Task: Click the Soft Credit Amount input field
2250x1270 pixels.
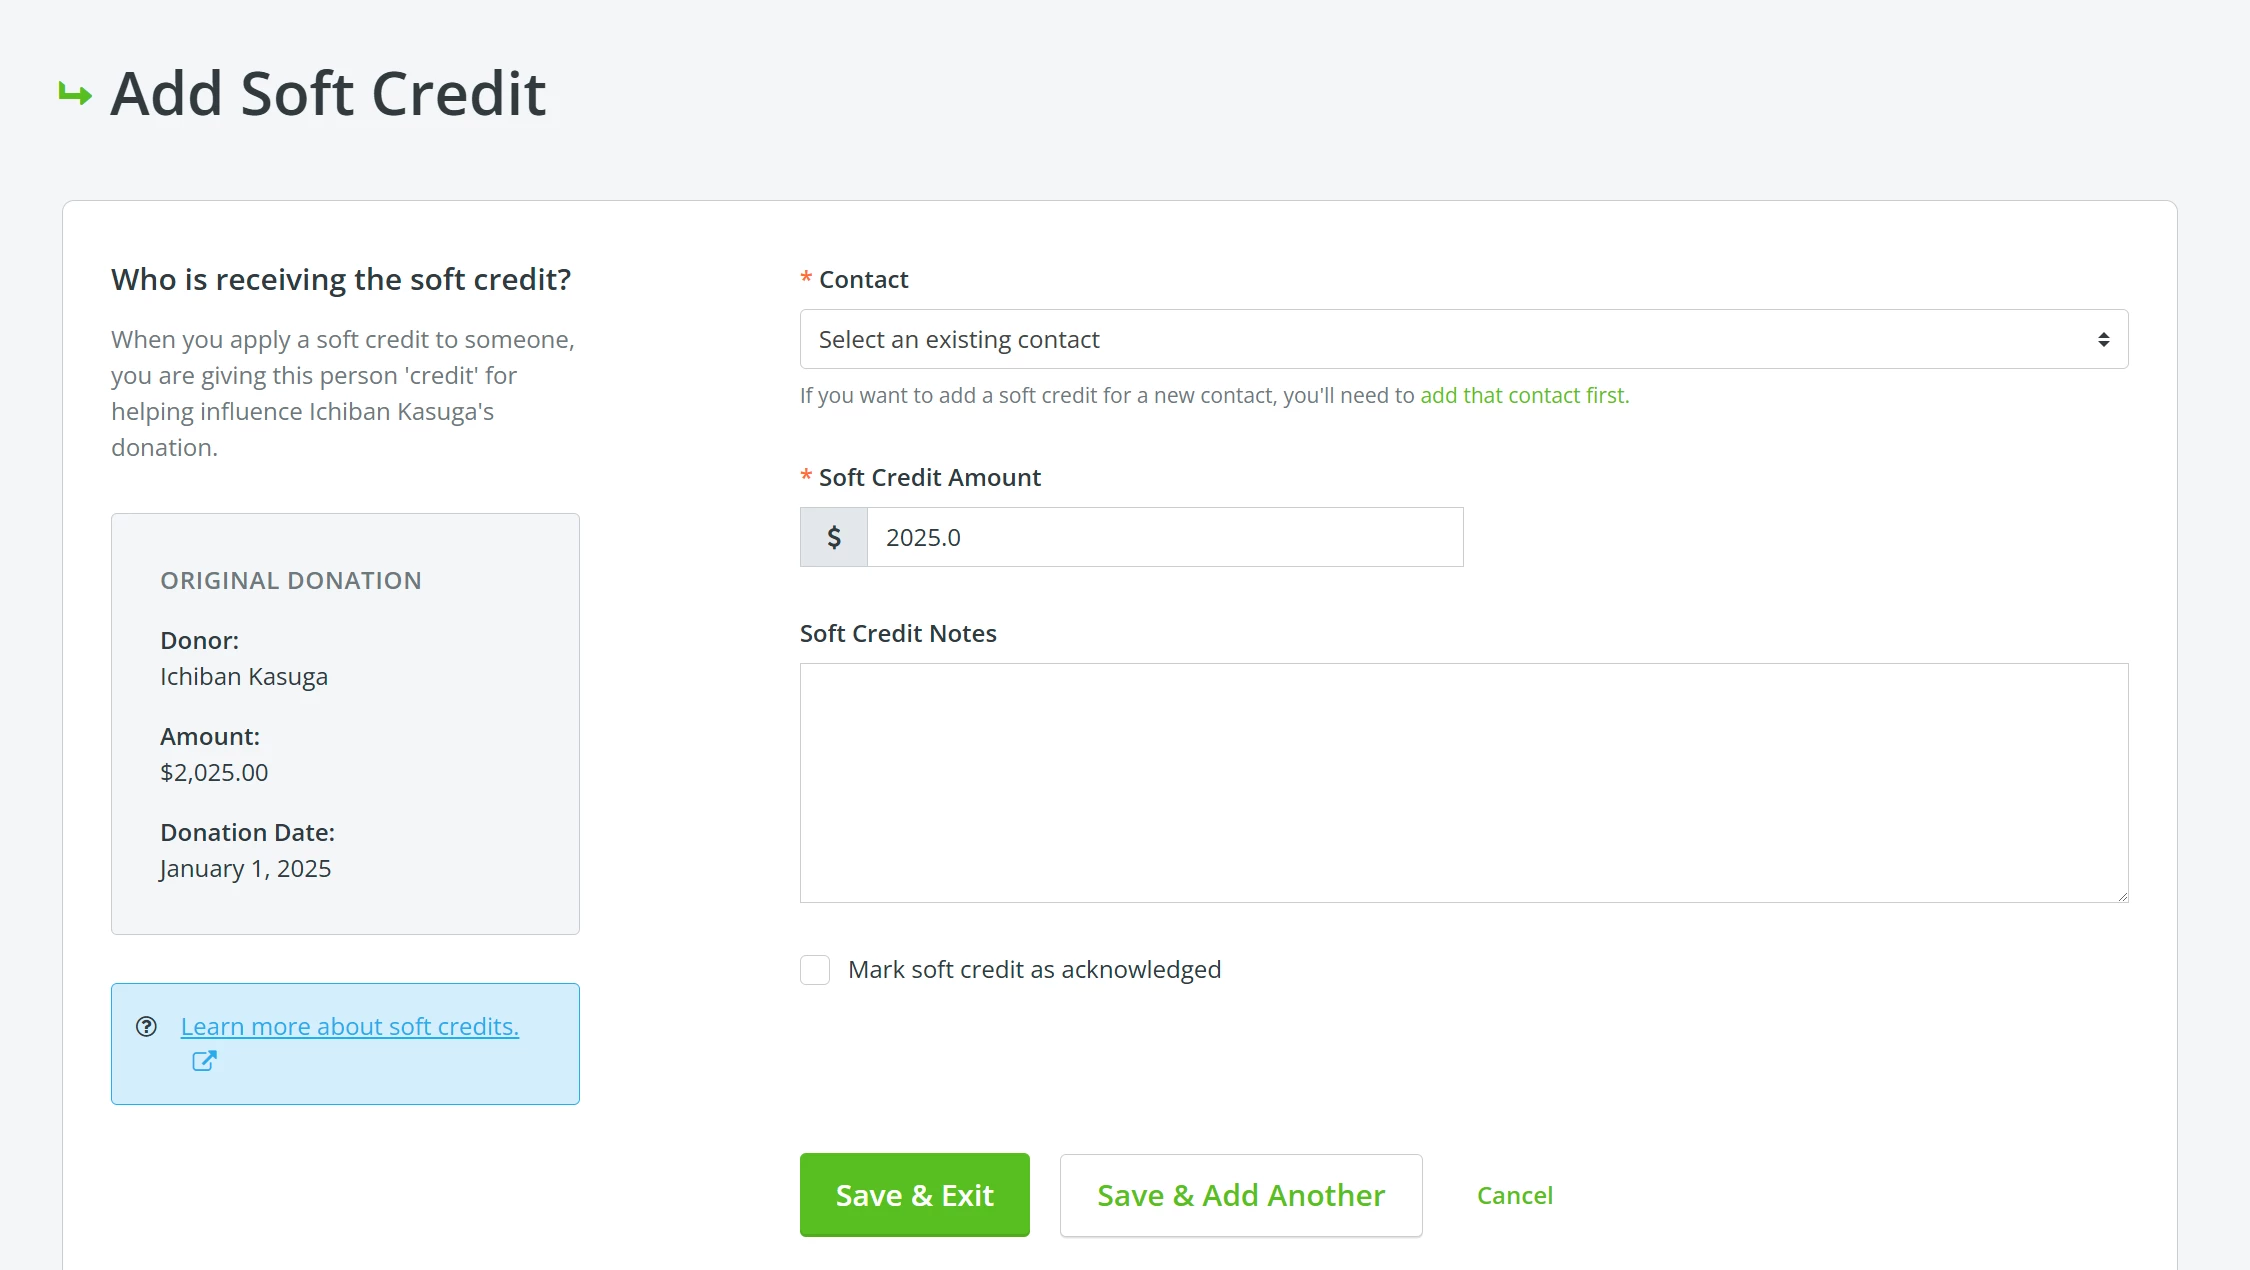Action: [1164, 537]
